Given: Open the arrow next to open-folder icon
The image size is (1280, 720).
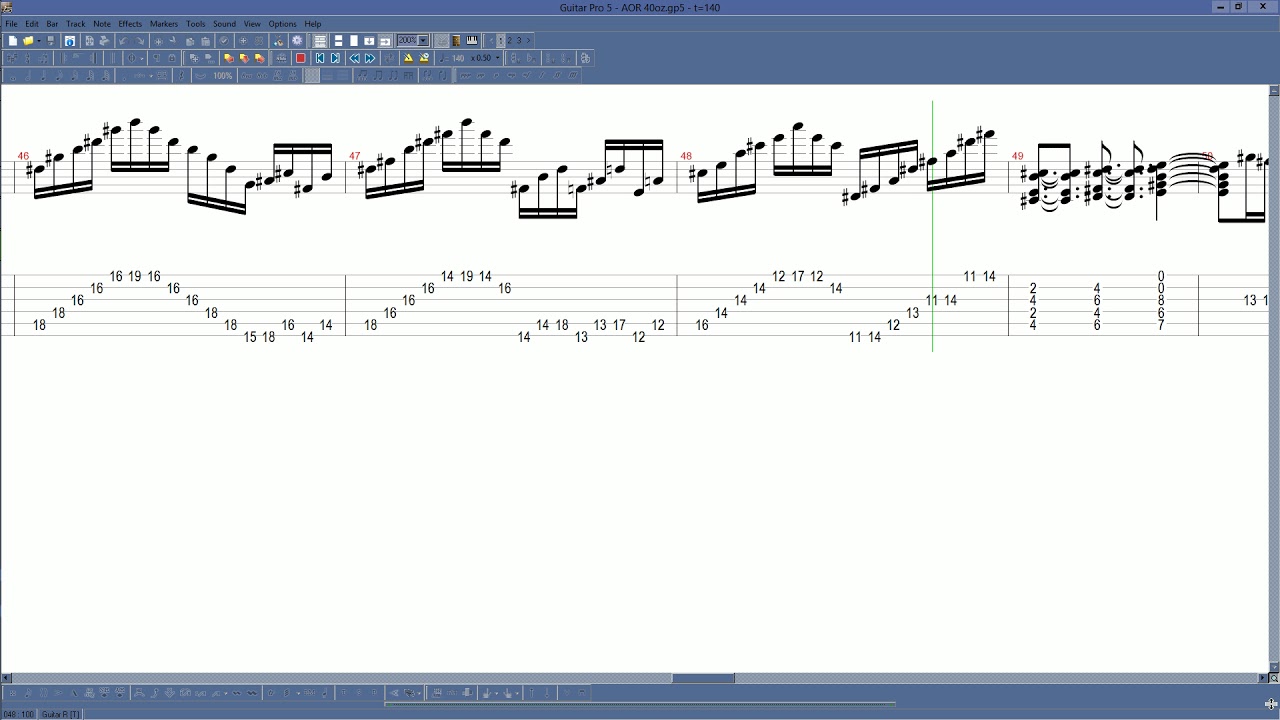Looking at the screenshot, I should coord(39,41).
